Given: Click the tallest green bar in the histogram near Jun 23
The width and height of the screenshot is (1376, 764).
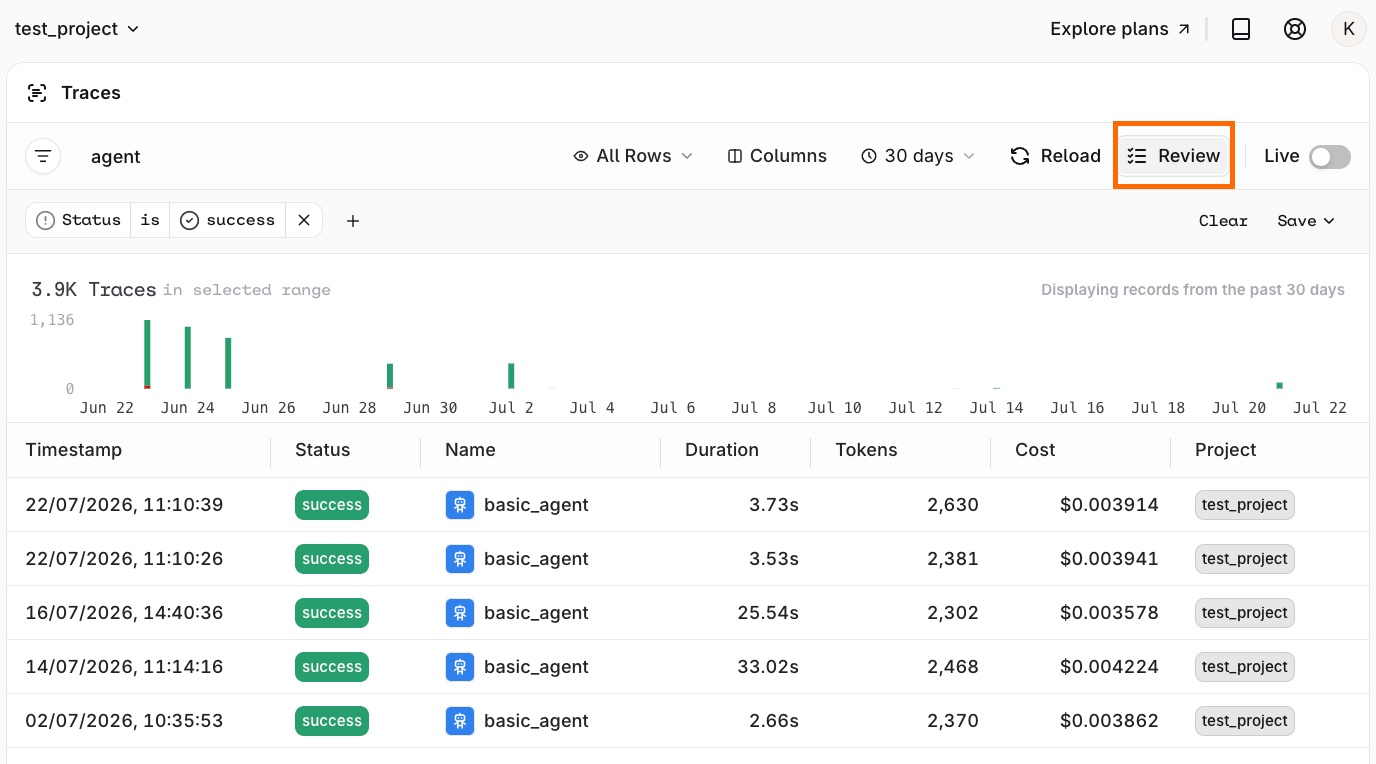Looking at the screenshot, I should 147,354.
